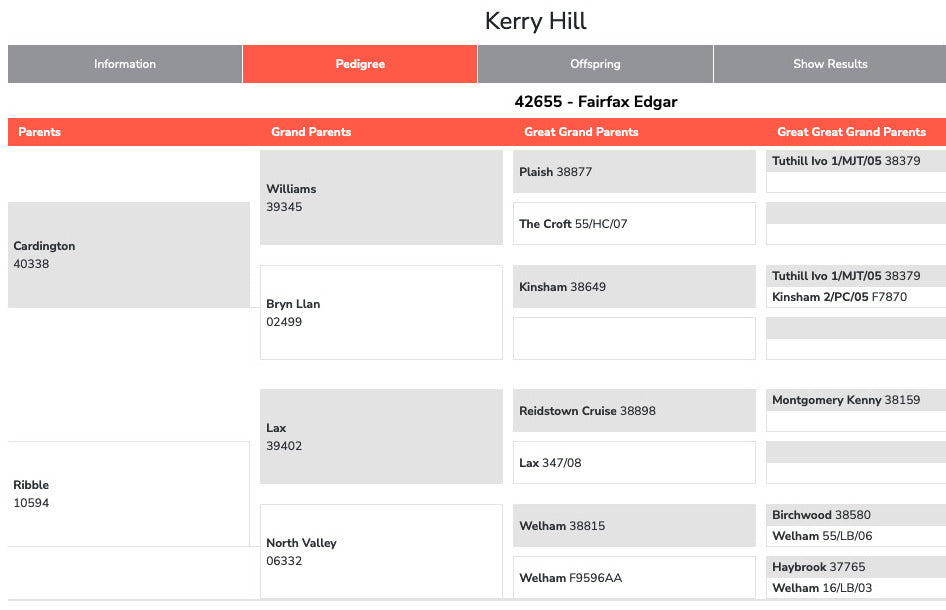Viewport: 946px width, 610px height.
Task: Click Welham F9596AA entry
Action: pos(570,578)
